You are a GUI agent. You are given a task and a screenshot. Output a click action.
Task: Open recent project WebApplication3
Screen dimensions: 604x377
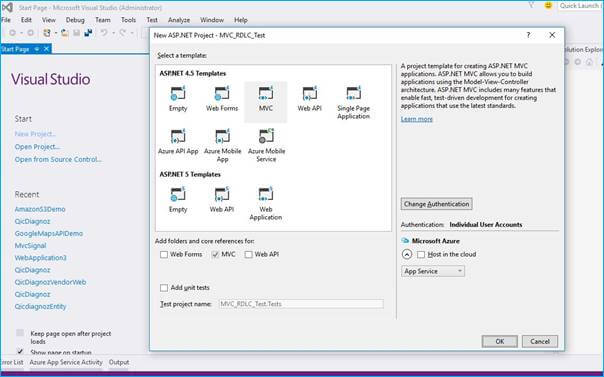pyautogui.click(x=40, y=258)
